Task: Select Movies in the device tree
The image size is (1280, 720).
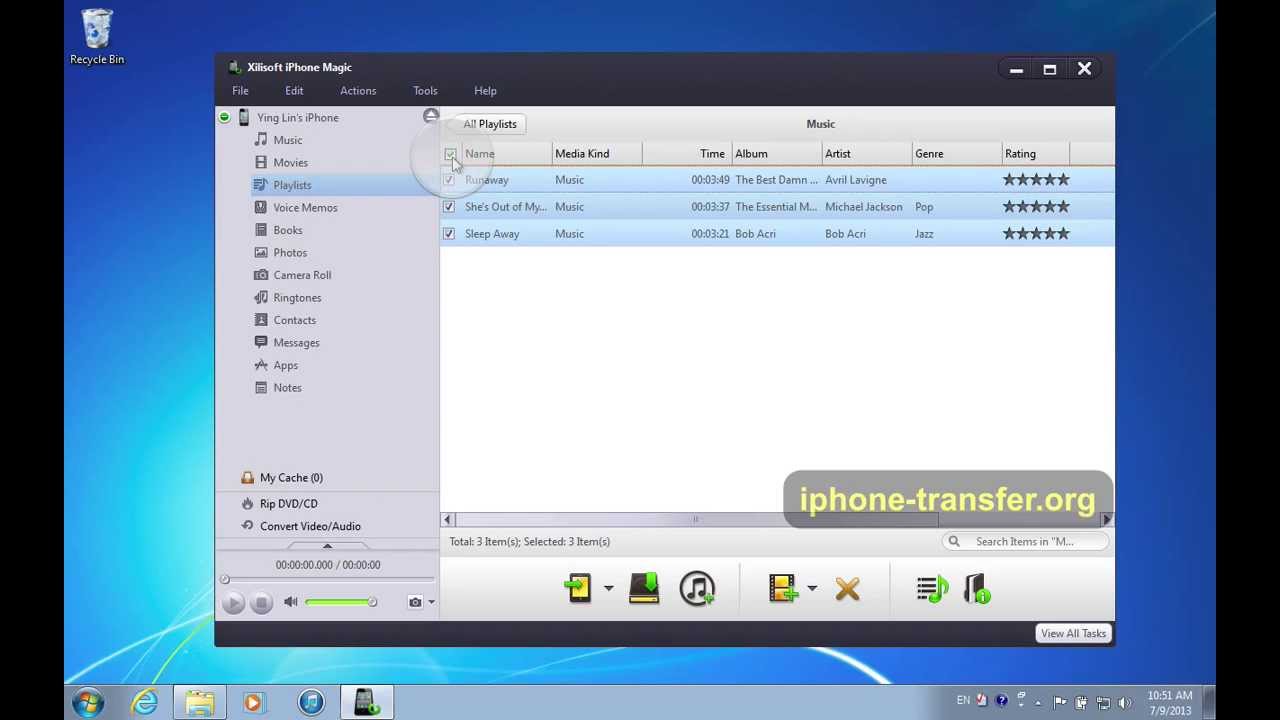Action: click(290, 163)
